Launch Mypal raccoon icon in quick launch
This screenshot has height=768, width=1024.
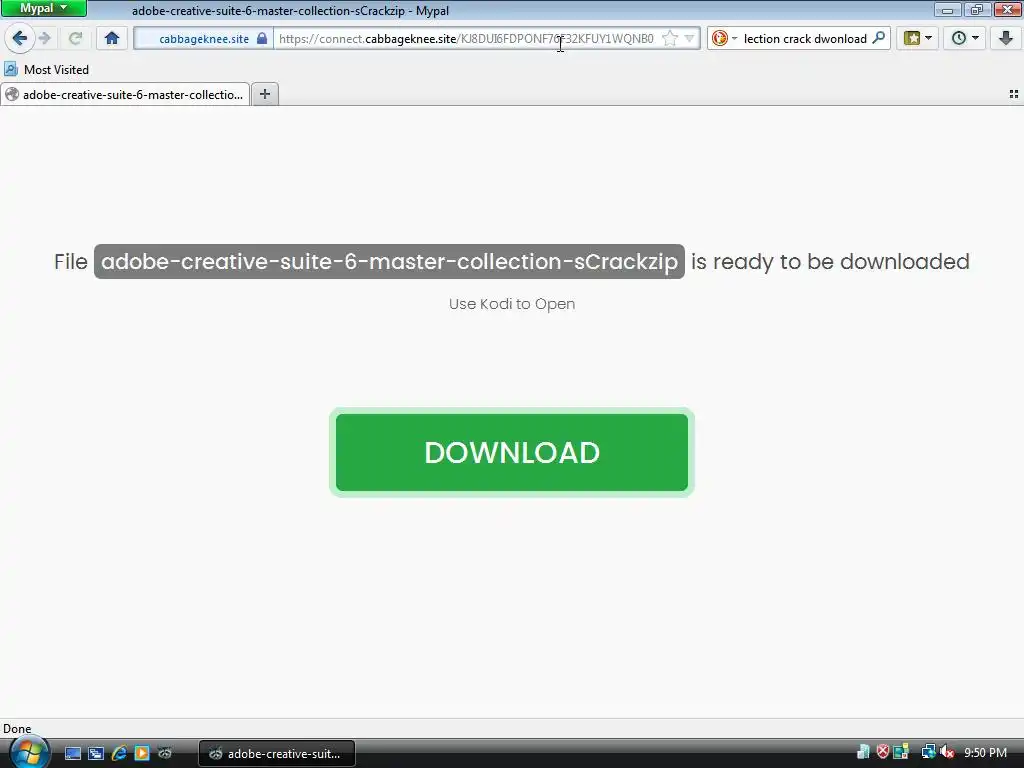[x=165, y=754]
